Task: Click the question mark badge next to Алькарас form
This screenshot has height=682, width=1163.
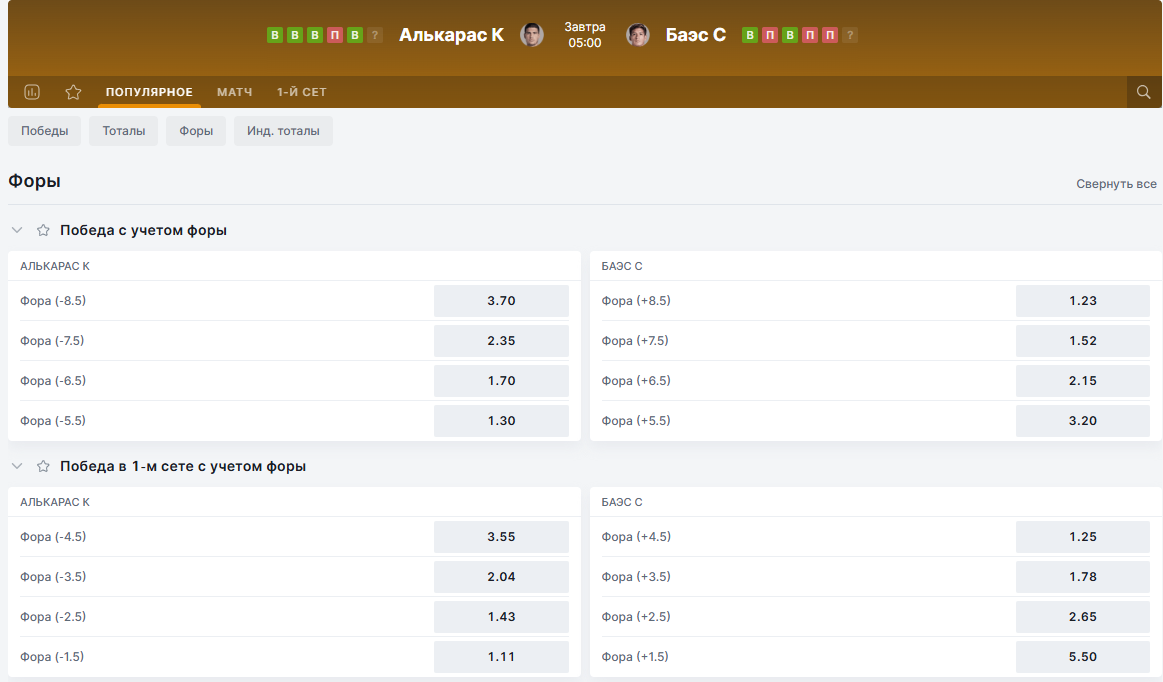Action: click(375, 35)
